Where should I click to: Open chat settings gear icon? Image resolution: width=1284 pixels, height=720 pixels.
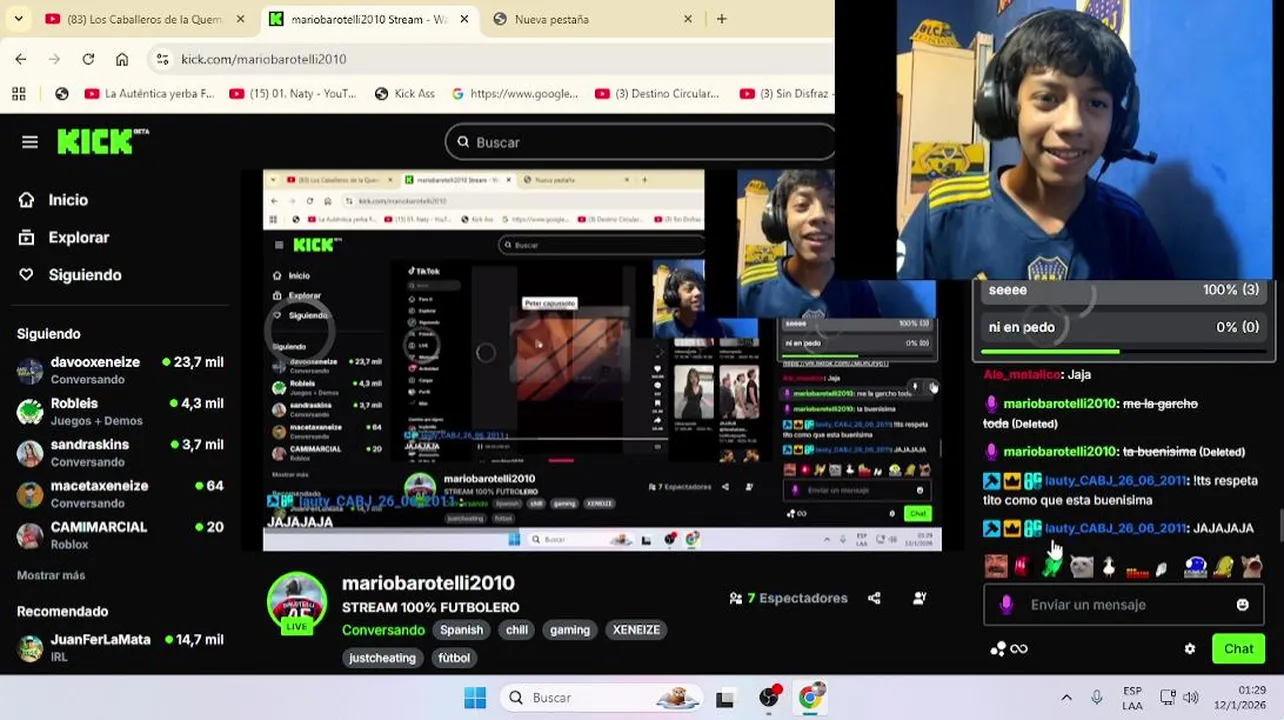click(x=1190, y=649)
